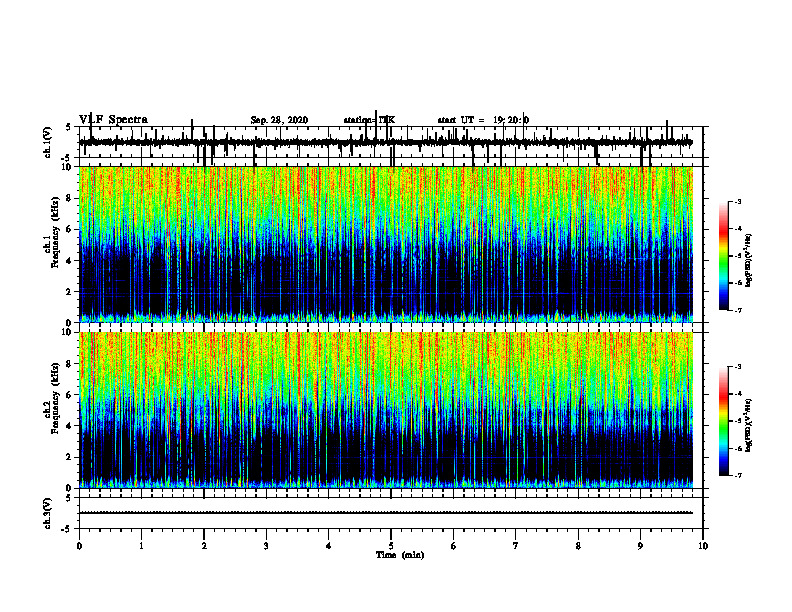The width and height of the screenshot is (792, 612).
Task: Click the "1" minute tick label
Action: coord(141,546)
